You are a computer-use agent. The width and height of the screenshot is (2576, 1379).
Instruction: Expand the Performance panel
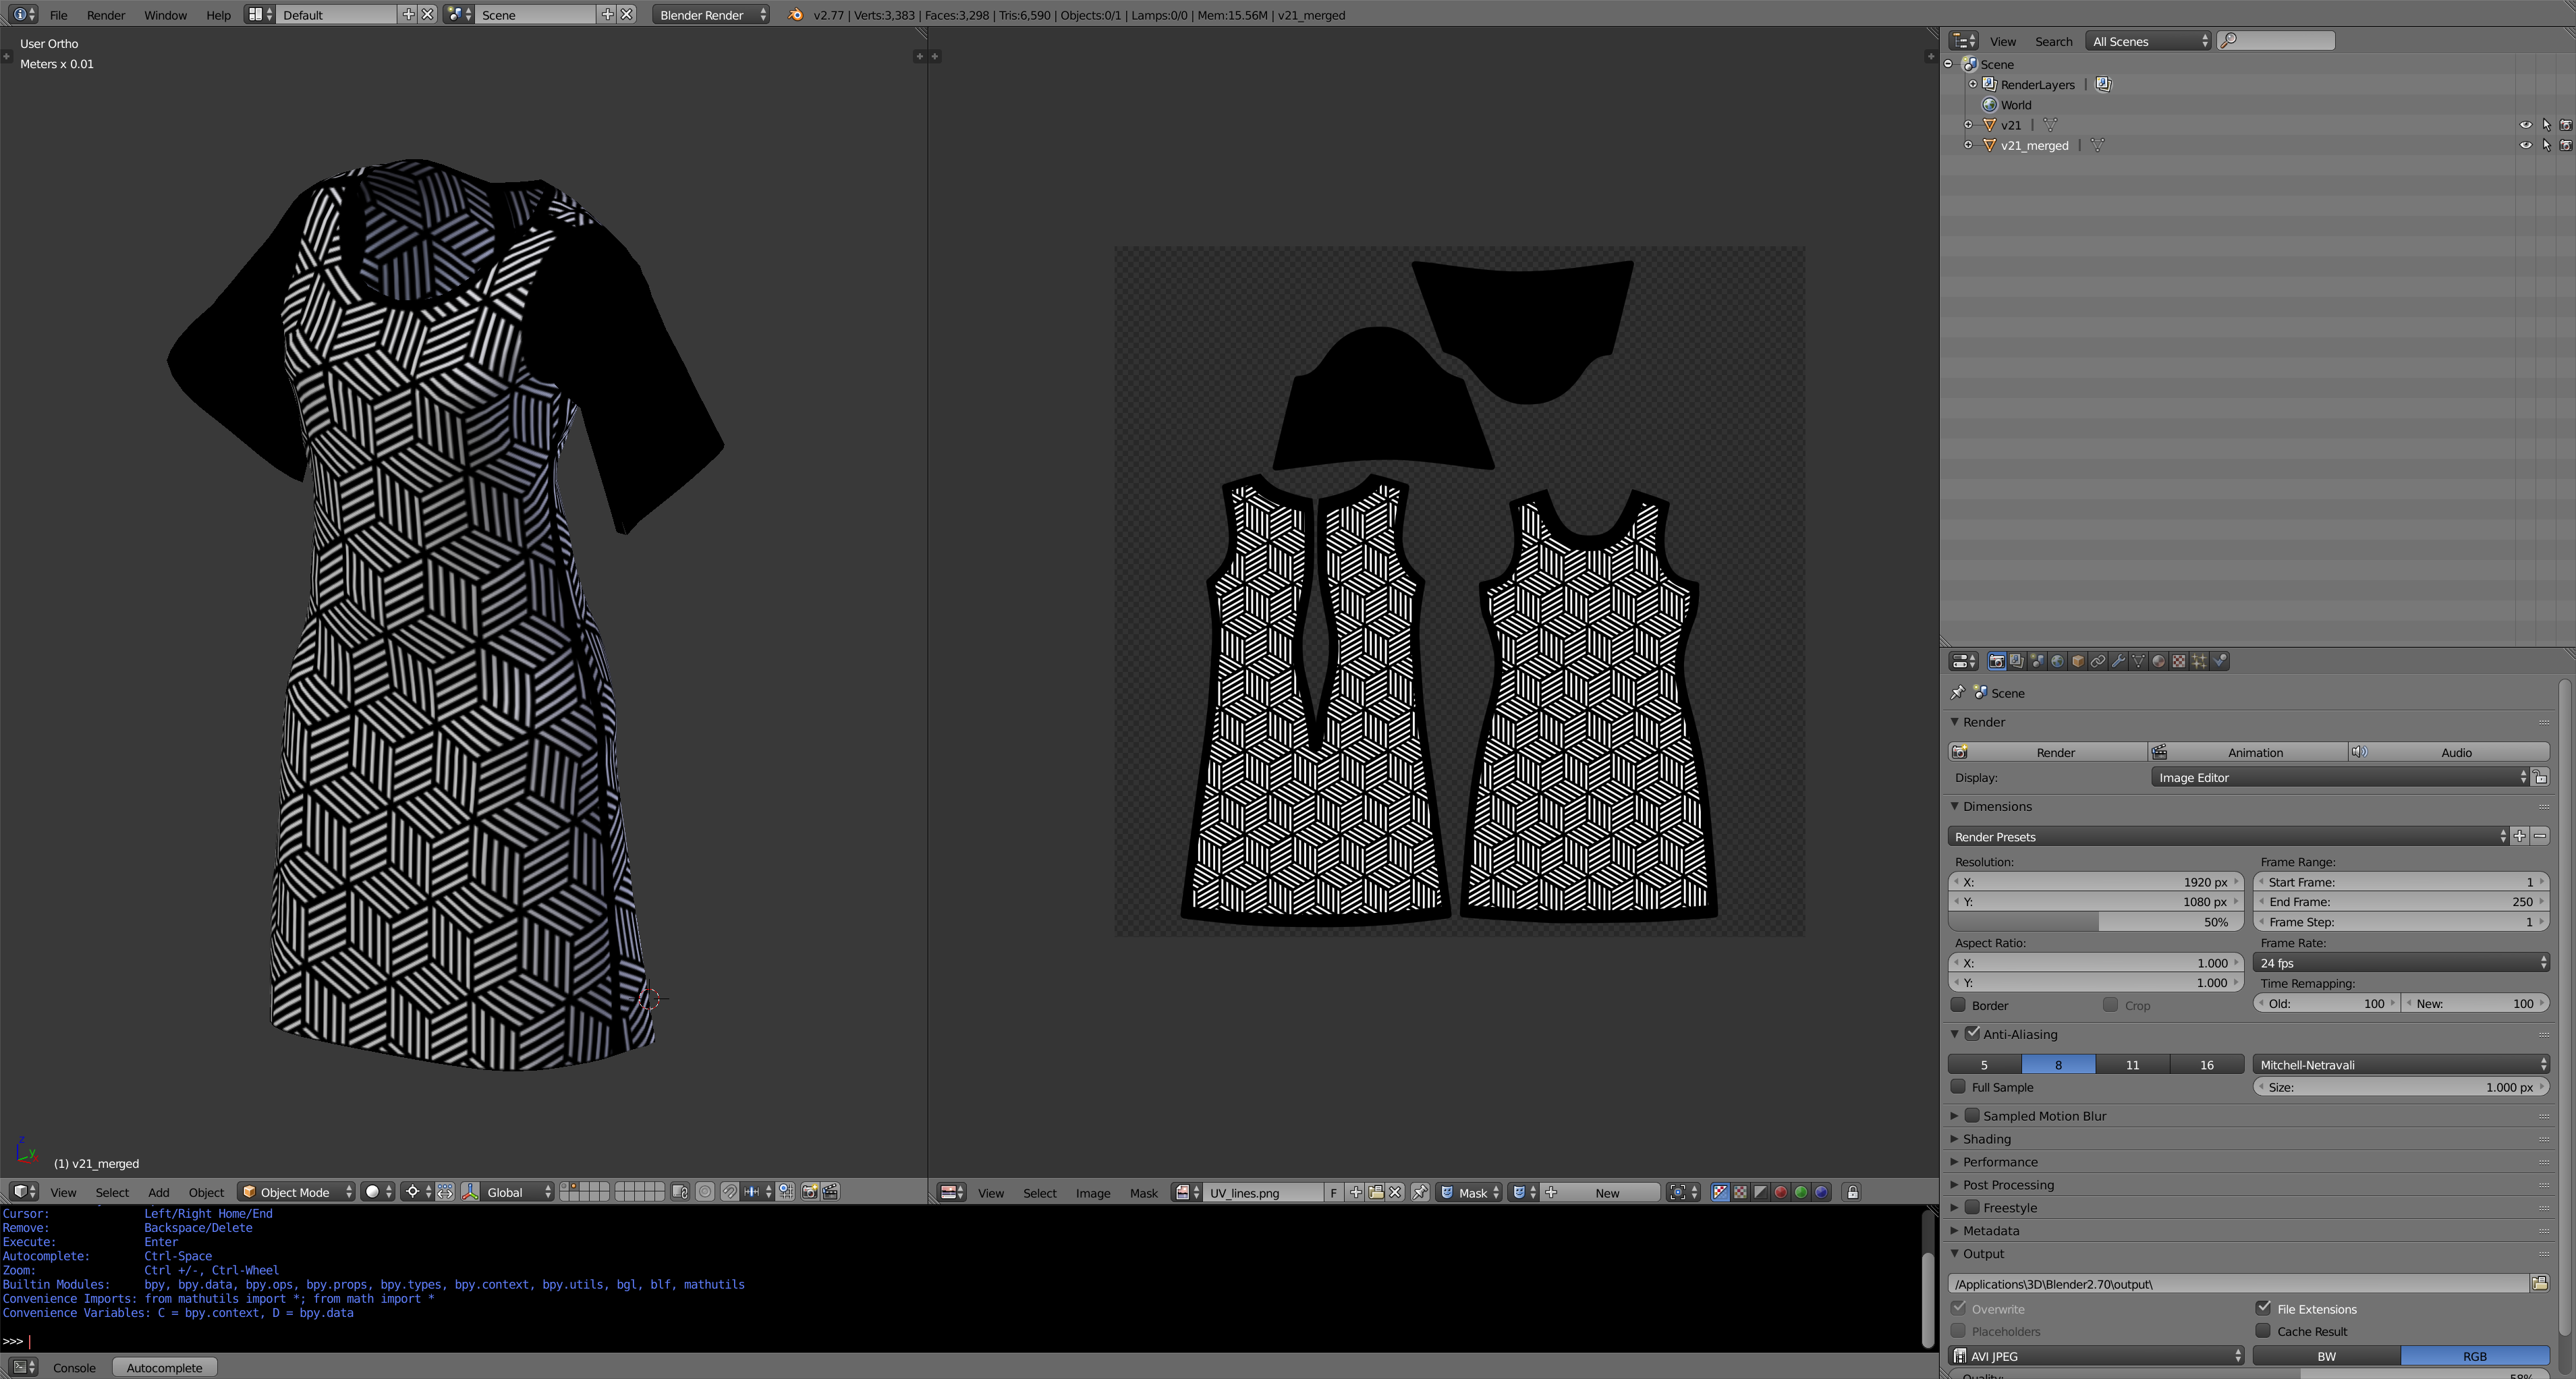(2000, 1162)
